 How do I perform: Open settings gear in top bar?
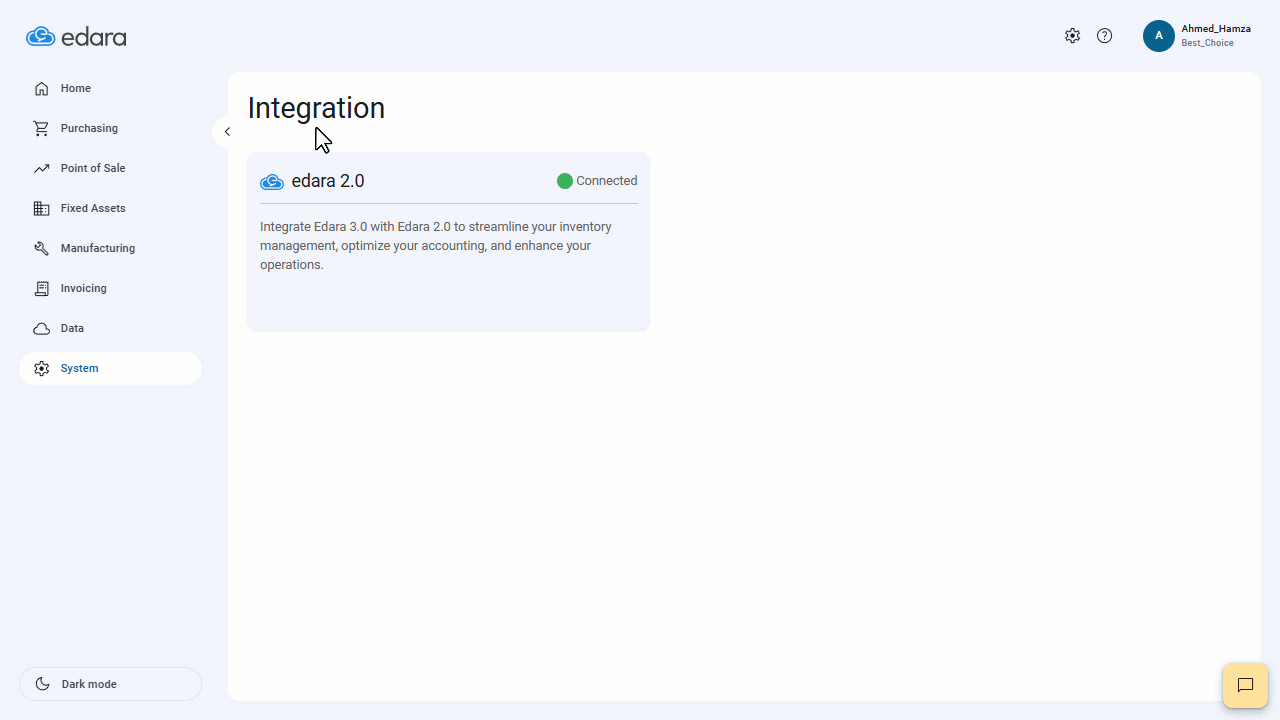click(1072, 36)
